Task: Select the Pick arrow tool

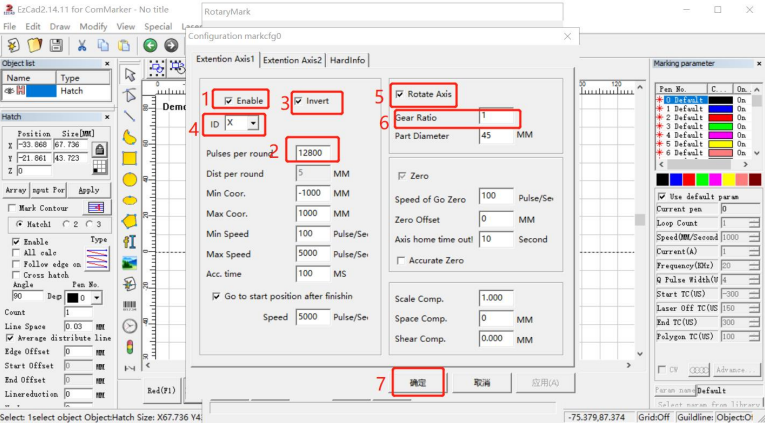Action: coord(130,74)
